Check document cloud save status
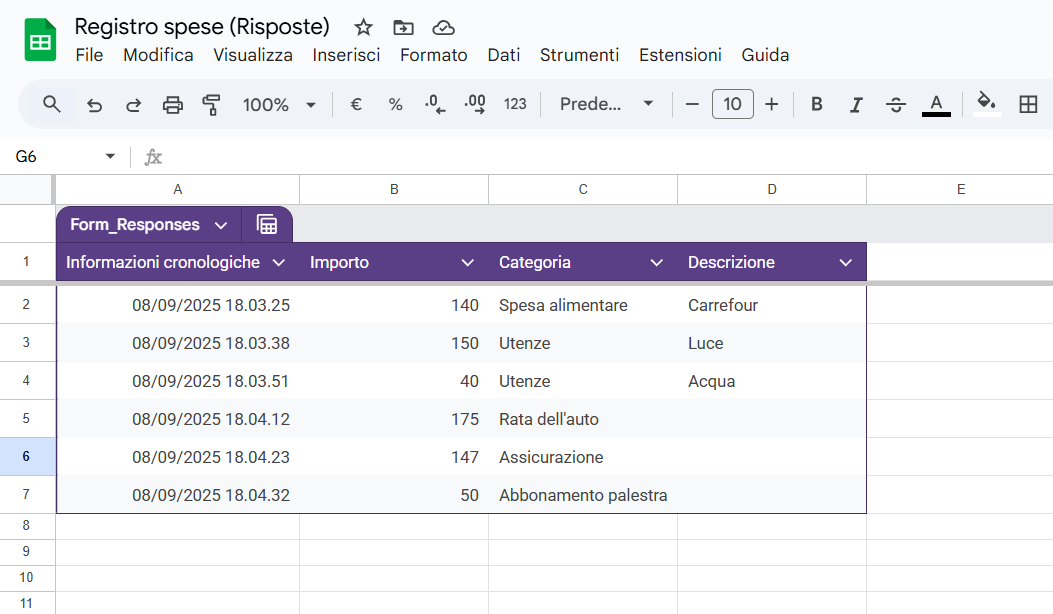This screenshot has width=1053, height=614. coord(443,27)
